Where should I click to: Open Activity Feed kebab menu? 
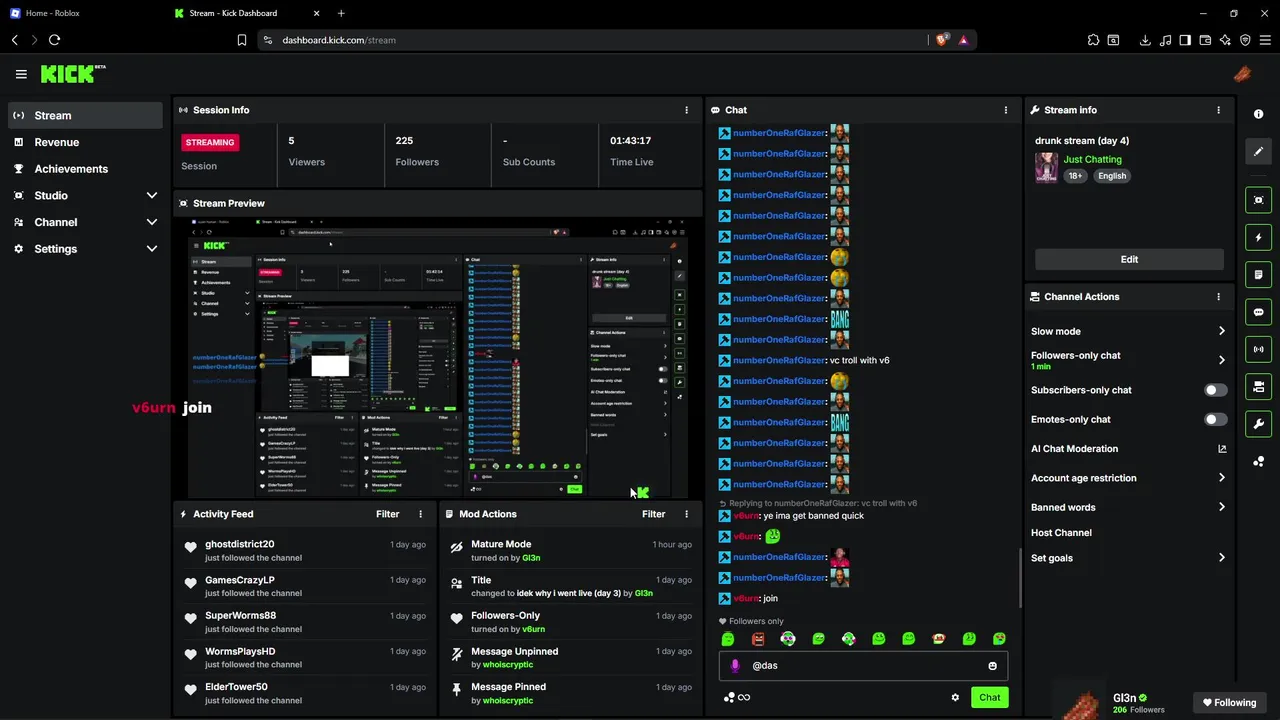tap(420, 514)
